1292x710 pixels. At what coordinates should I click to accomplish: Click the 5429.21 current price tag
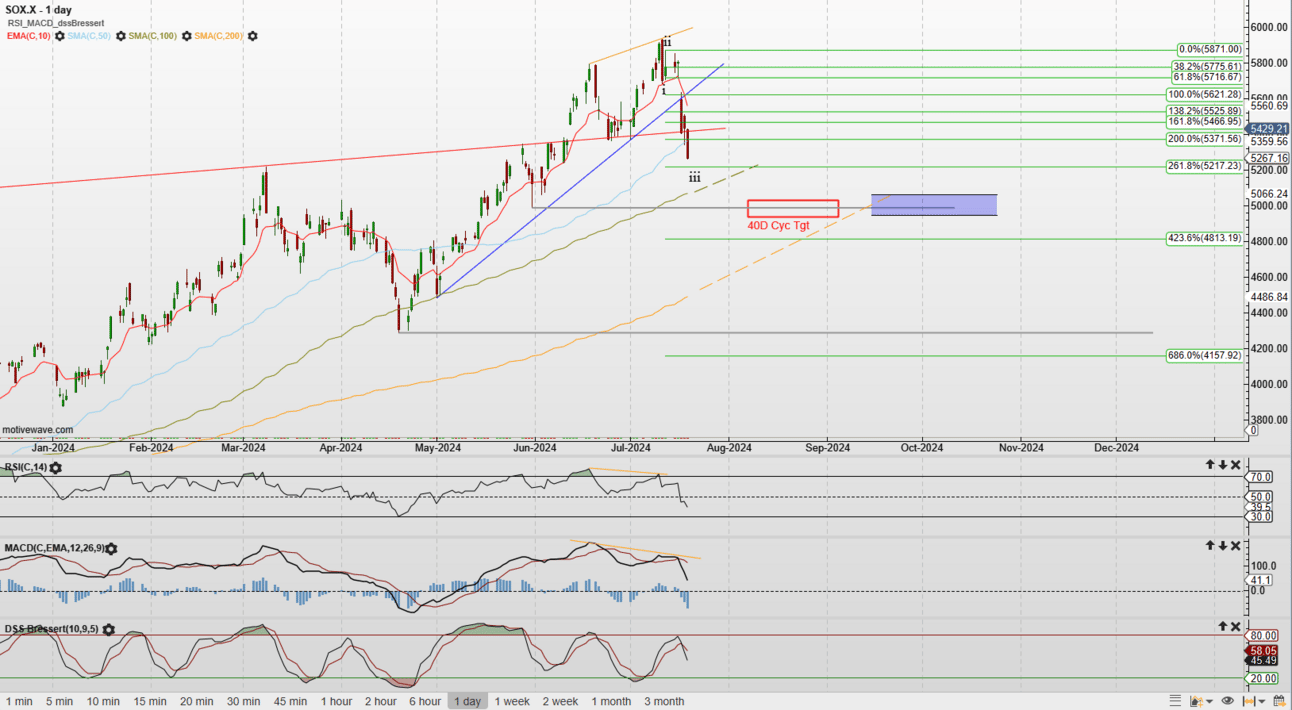tap(1268, 129)
